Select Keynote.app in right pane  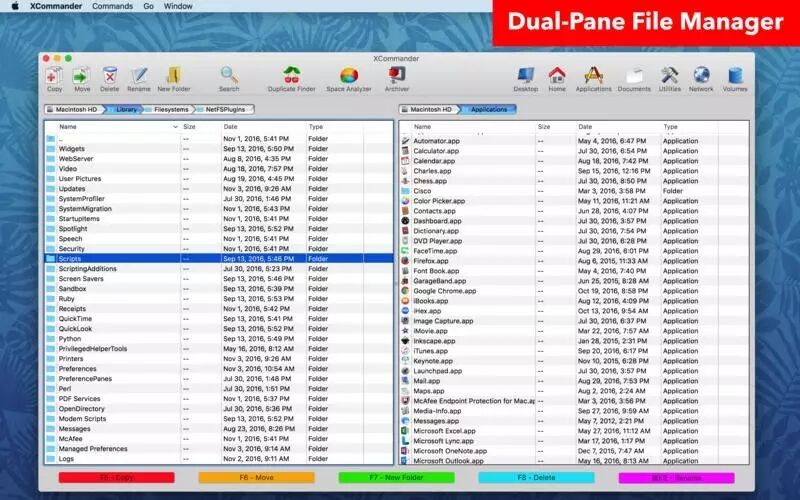click(x=574, y=361)
